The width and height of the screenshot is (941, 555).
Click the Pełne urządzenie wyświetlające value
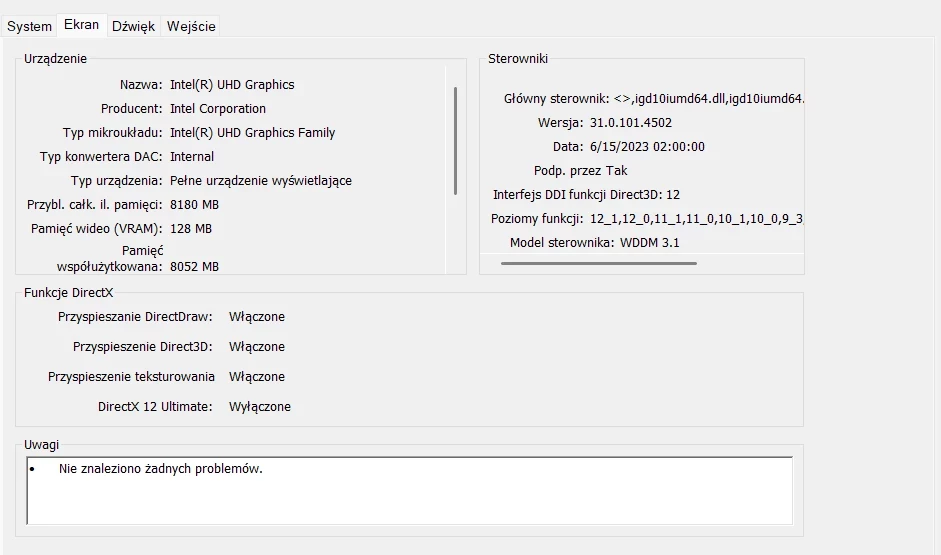tap(261, 181)
